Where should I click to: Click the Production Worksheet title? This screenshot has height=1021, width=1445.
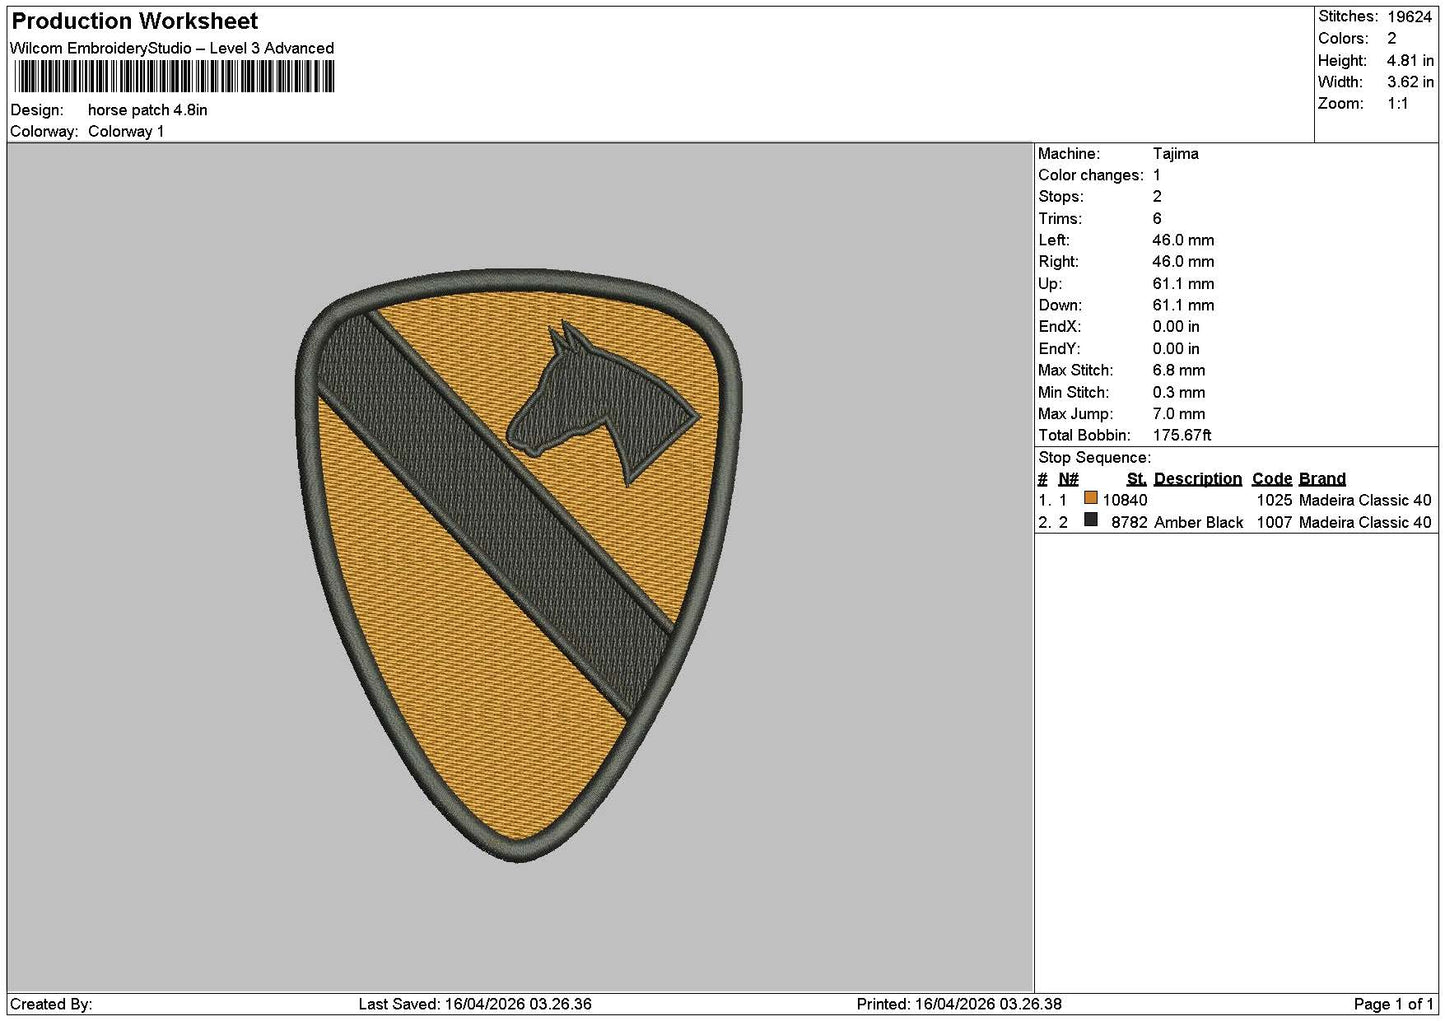click(135, 21)
